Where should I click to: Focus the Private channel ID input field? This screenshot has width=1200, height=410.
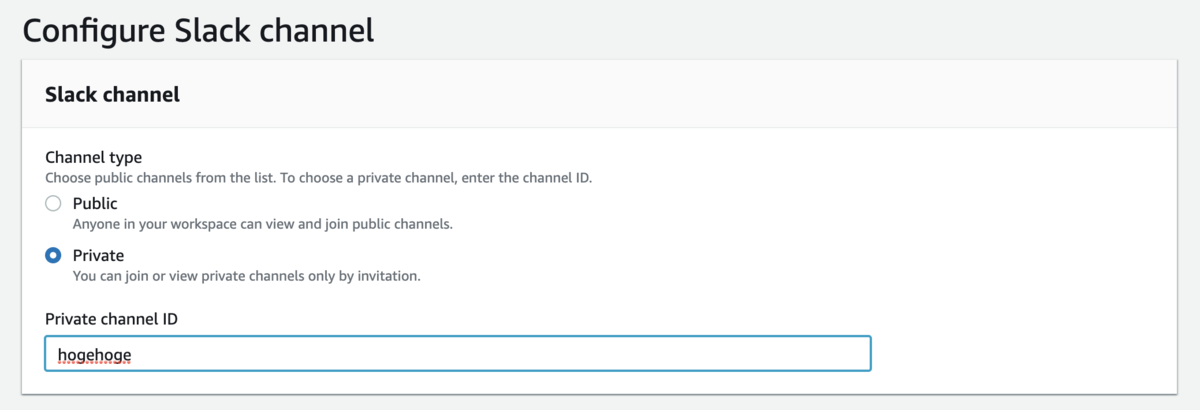pyautogui.click(x=457, y=354)
